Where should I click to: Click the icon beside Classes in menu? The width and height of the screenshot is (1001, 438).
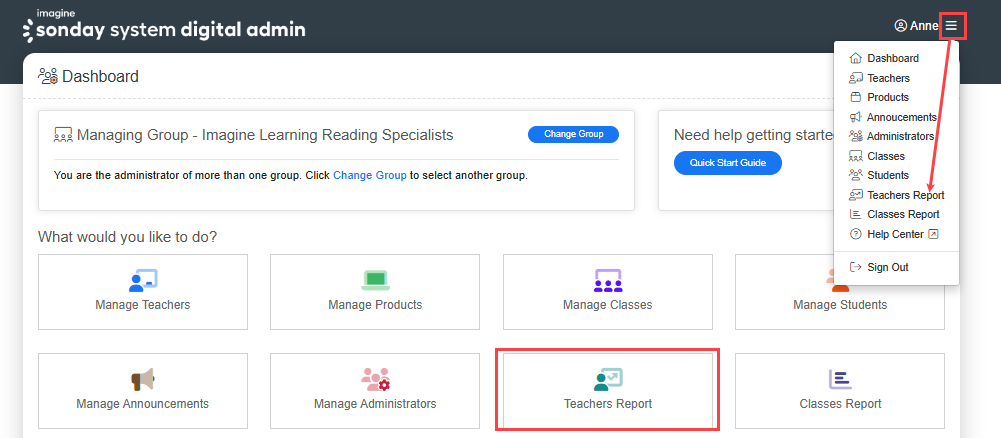click(856, 156)
